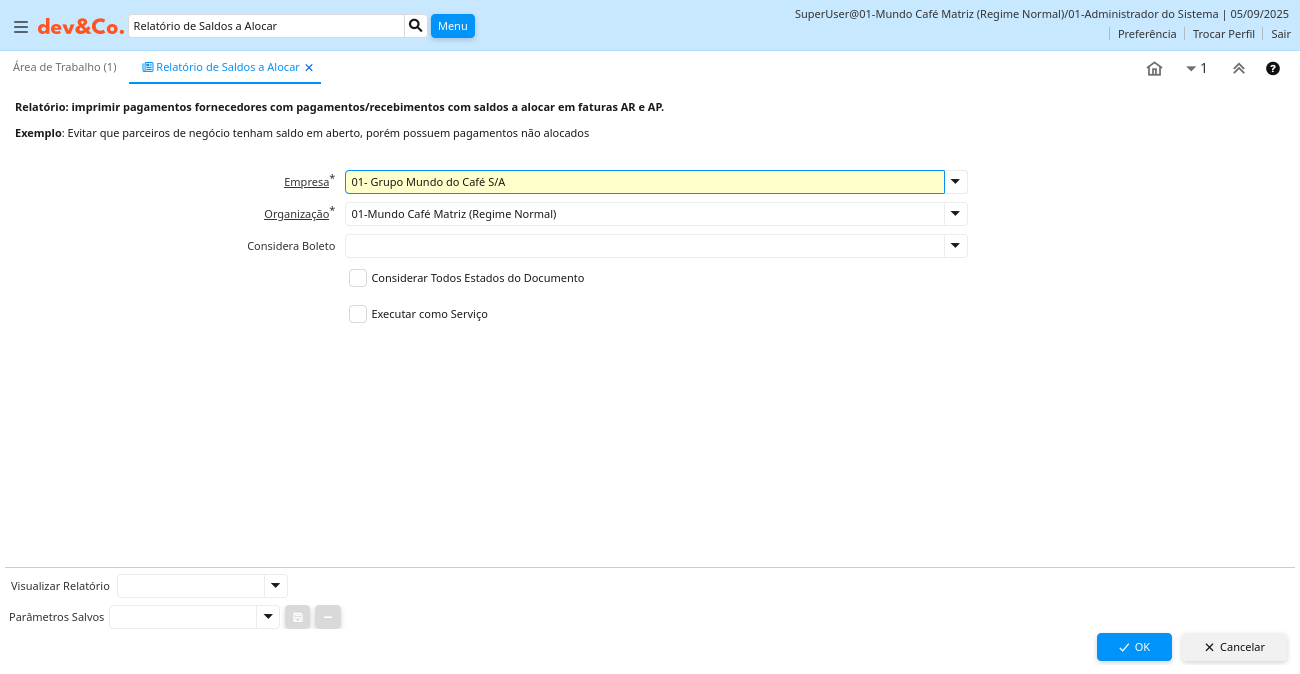Click the collapse header double-chevron icon

[1238, 69]
